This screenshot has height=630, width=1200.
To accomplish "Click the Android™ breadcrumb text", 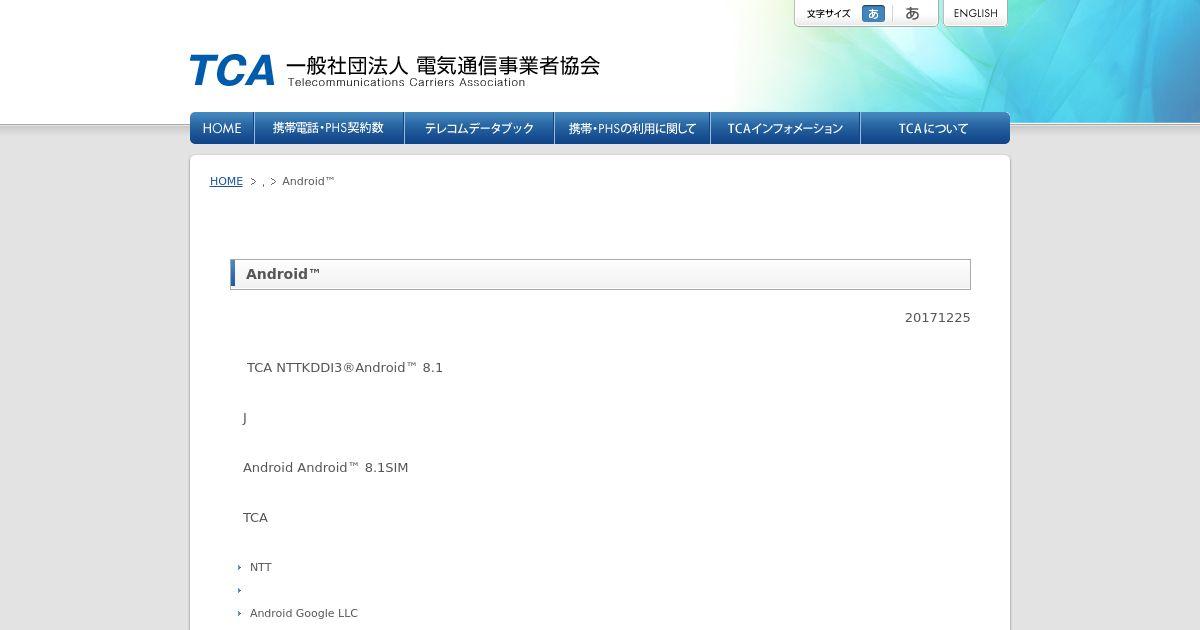I will [x=308, y=181].
